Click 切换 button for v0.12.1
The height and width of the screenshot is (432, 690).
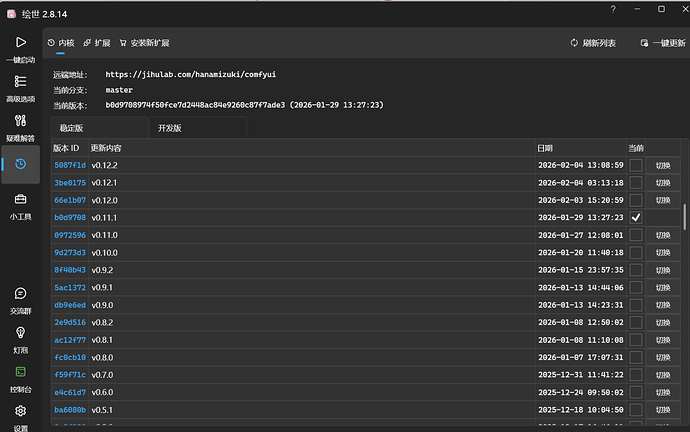point(663,183)
